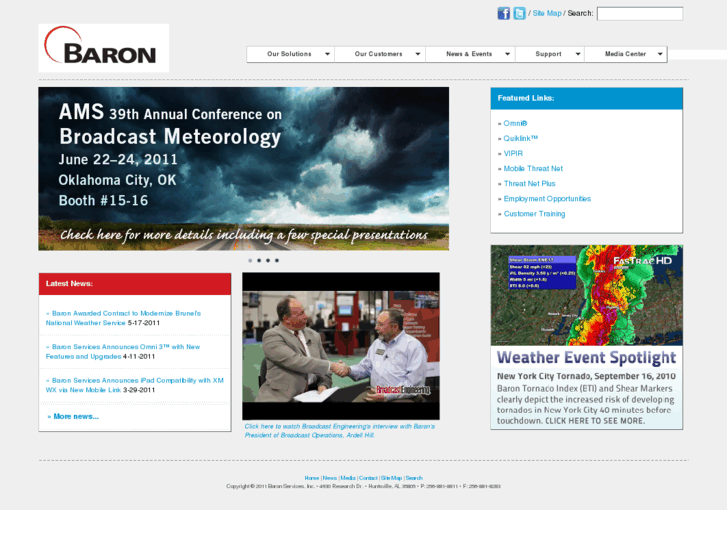Open the Quiklink featured link
The height and width of the screenshot is (545, 727).
[521, 138]
